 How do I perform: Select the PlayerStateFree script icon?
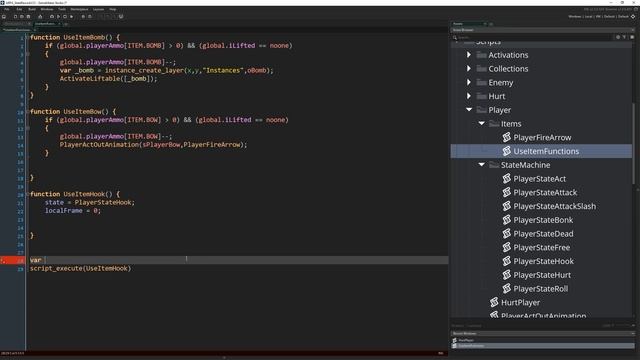pyautogui.click(x=507, y=247)
